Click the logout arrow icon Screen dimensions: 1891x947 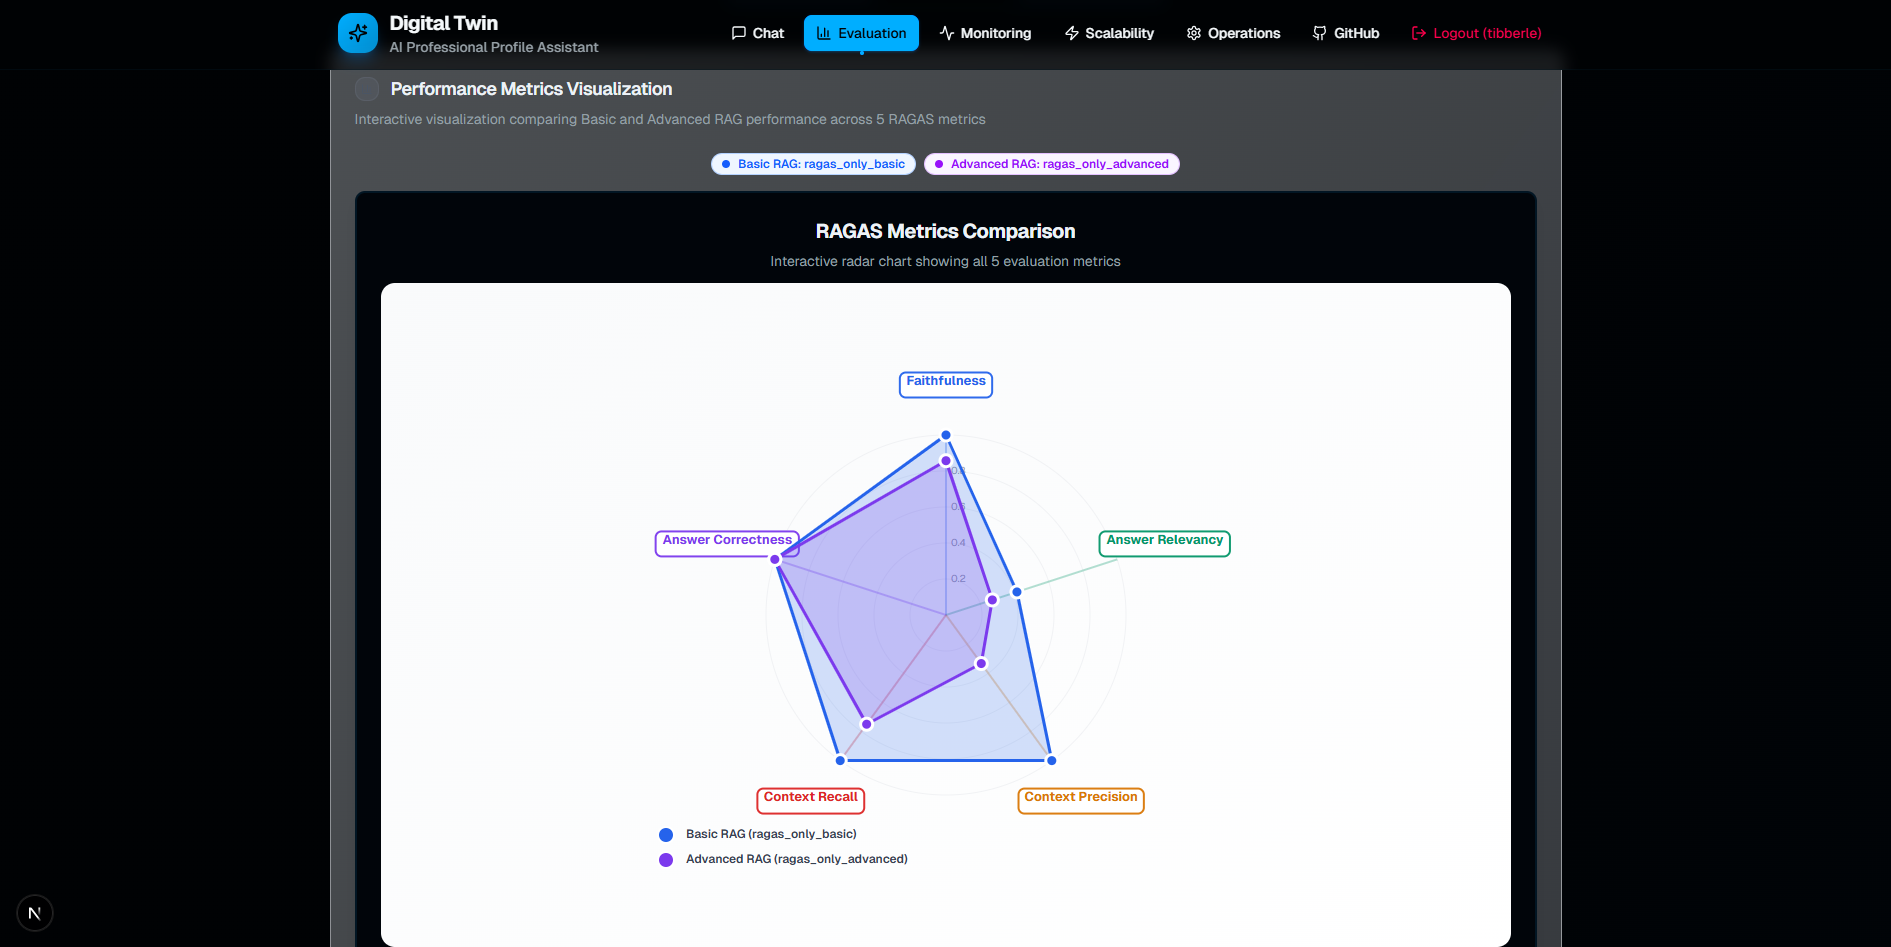coord(1417,33)
